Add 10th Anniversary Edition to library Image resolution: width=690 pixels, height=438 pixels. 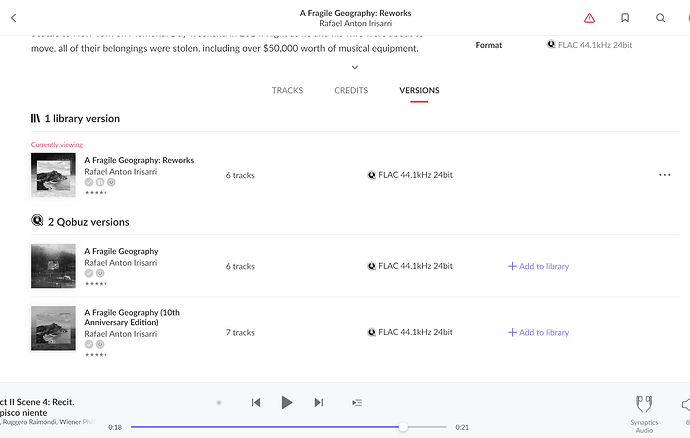(538, 332)
